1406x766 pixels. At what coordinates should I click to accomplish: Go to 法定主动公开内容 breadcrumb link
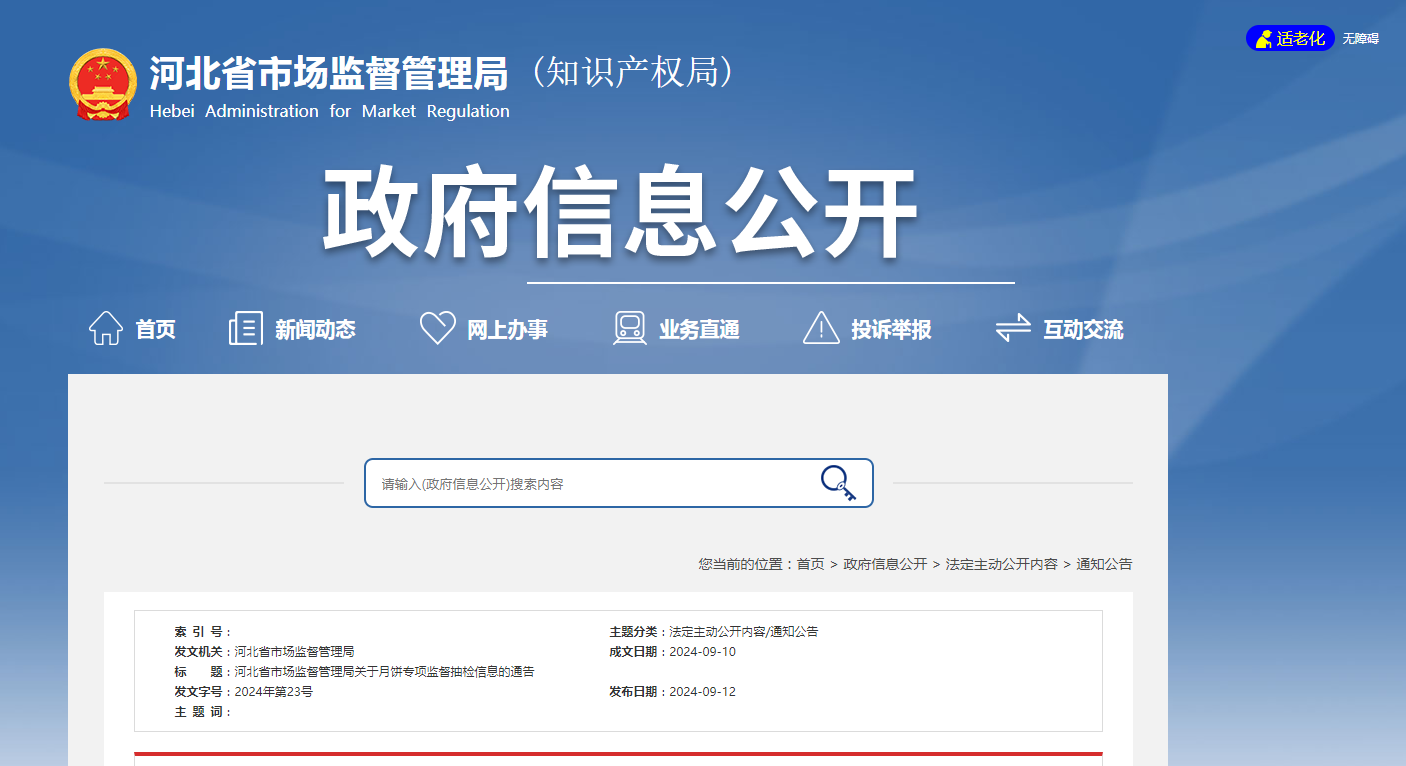click(1002, 564)
